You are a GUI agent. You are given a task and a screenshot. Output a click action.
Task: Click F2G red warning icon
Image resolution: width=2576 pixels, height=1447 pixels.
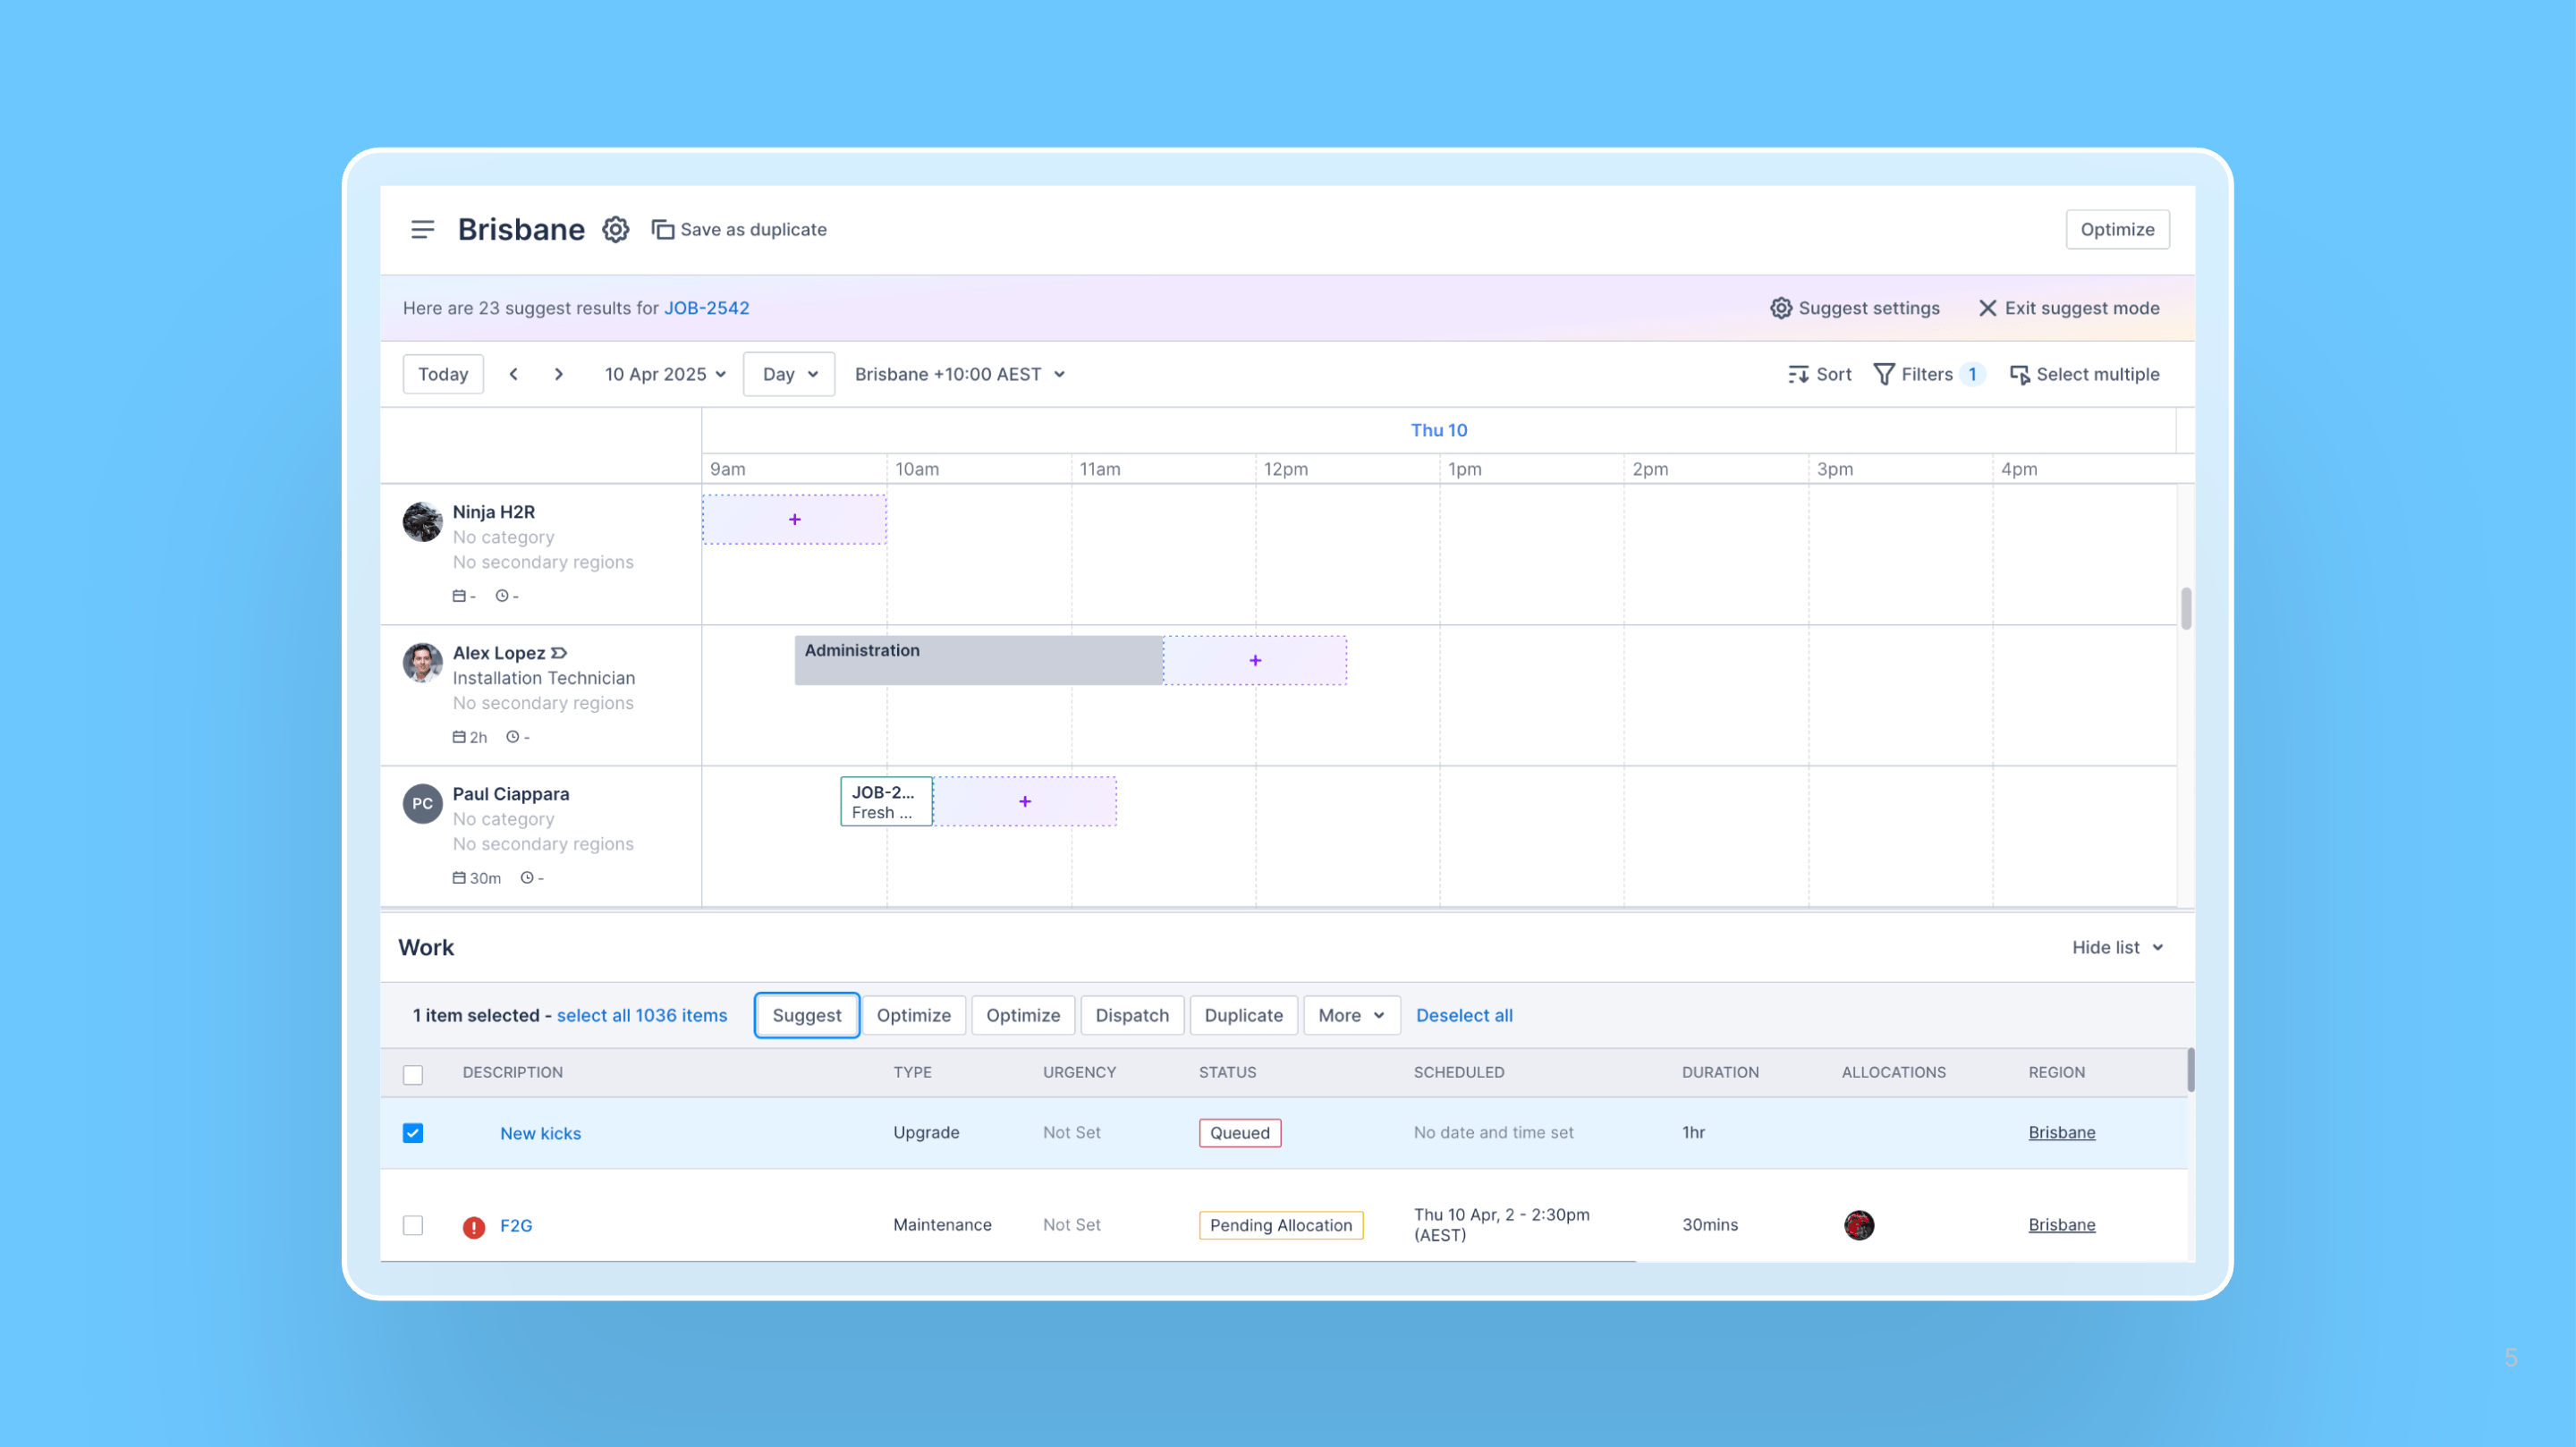(474, 1227)
